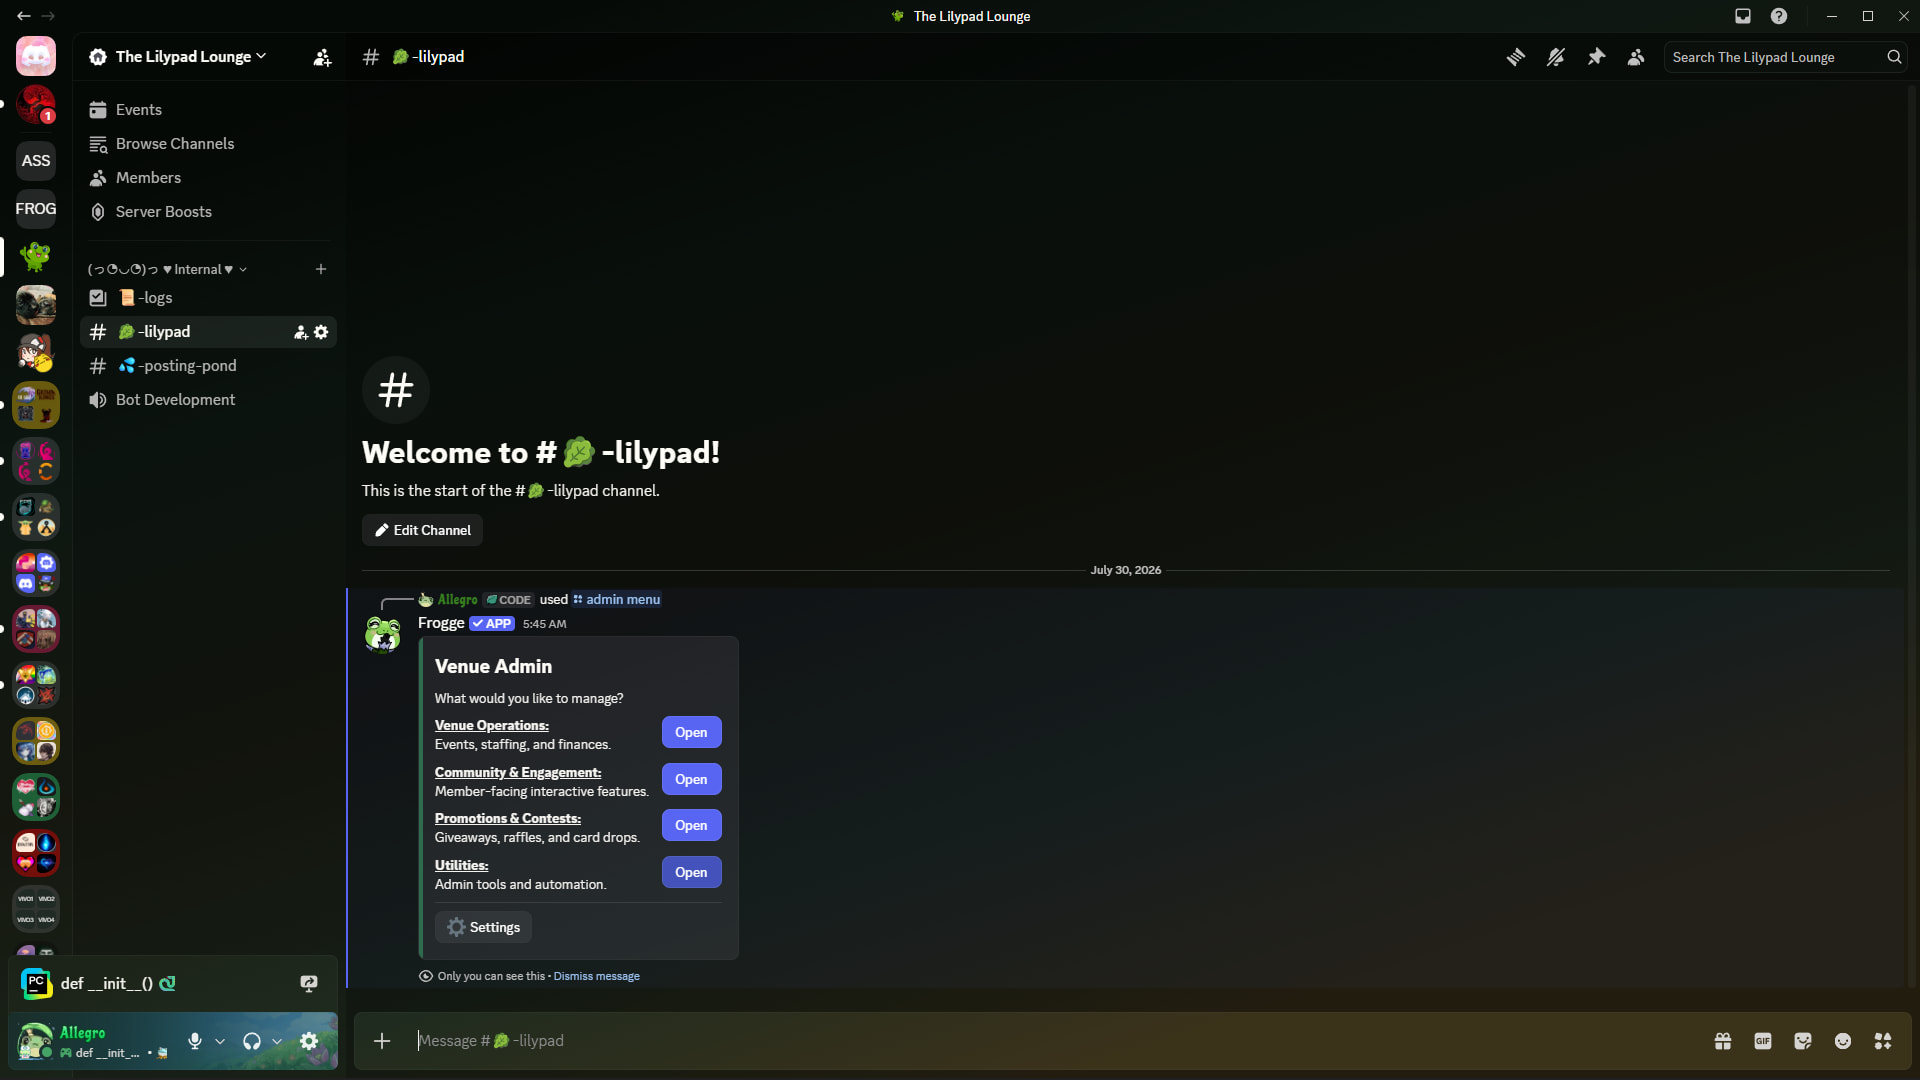Open Utilities section
This screenshot has width=1920, height=1080.
(x=691, y=872)
